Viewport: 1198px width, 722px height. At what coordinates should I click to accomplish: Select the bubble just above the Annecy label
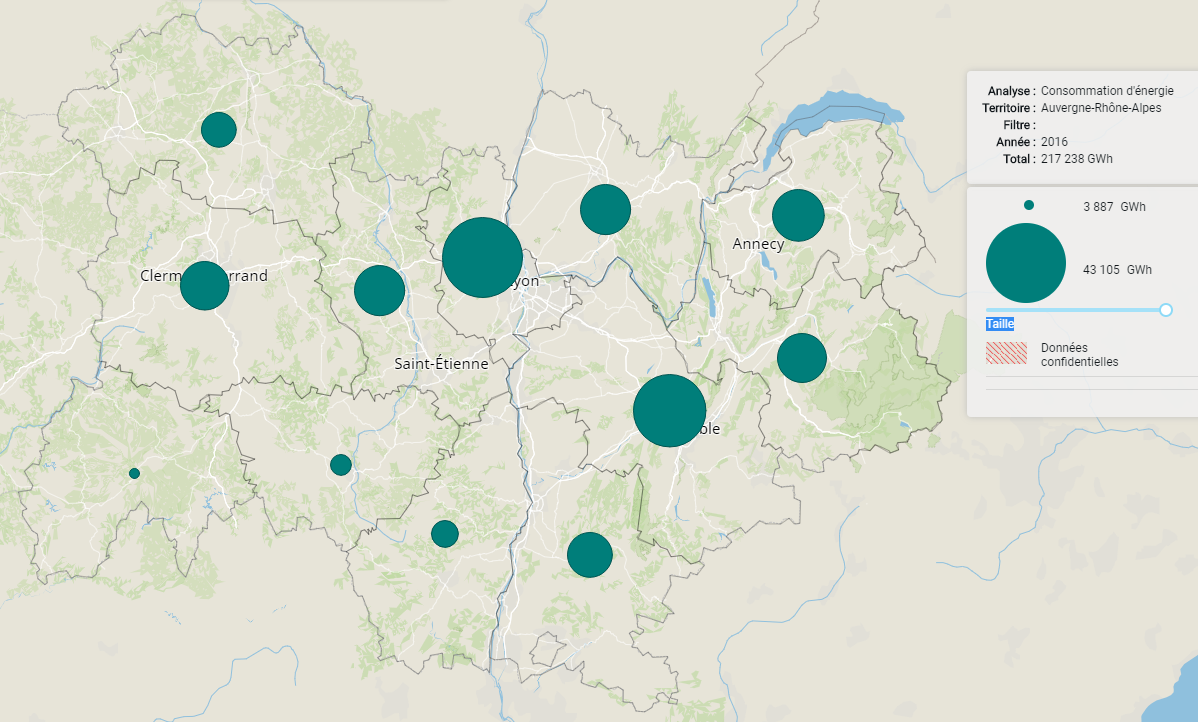click(798, 215)
